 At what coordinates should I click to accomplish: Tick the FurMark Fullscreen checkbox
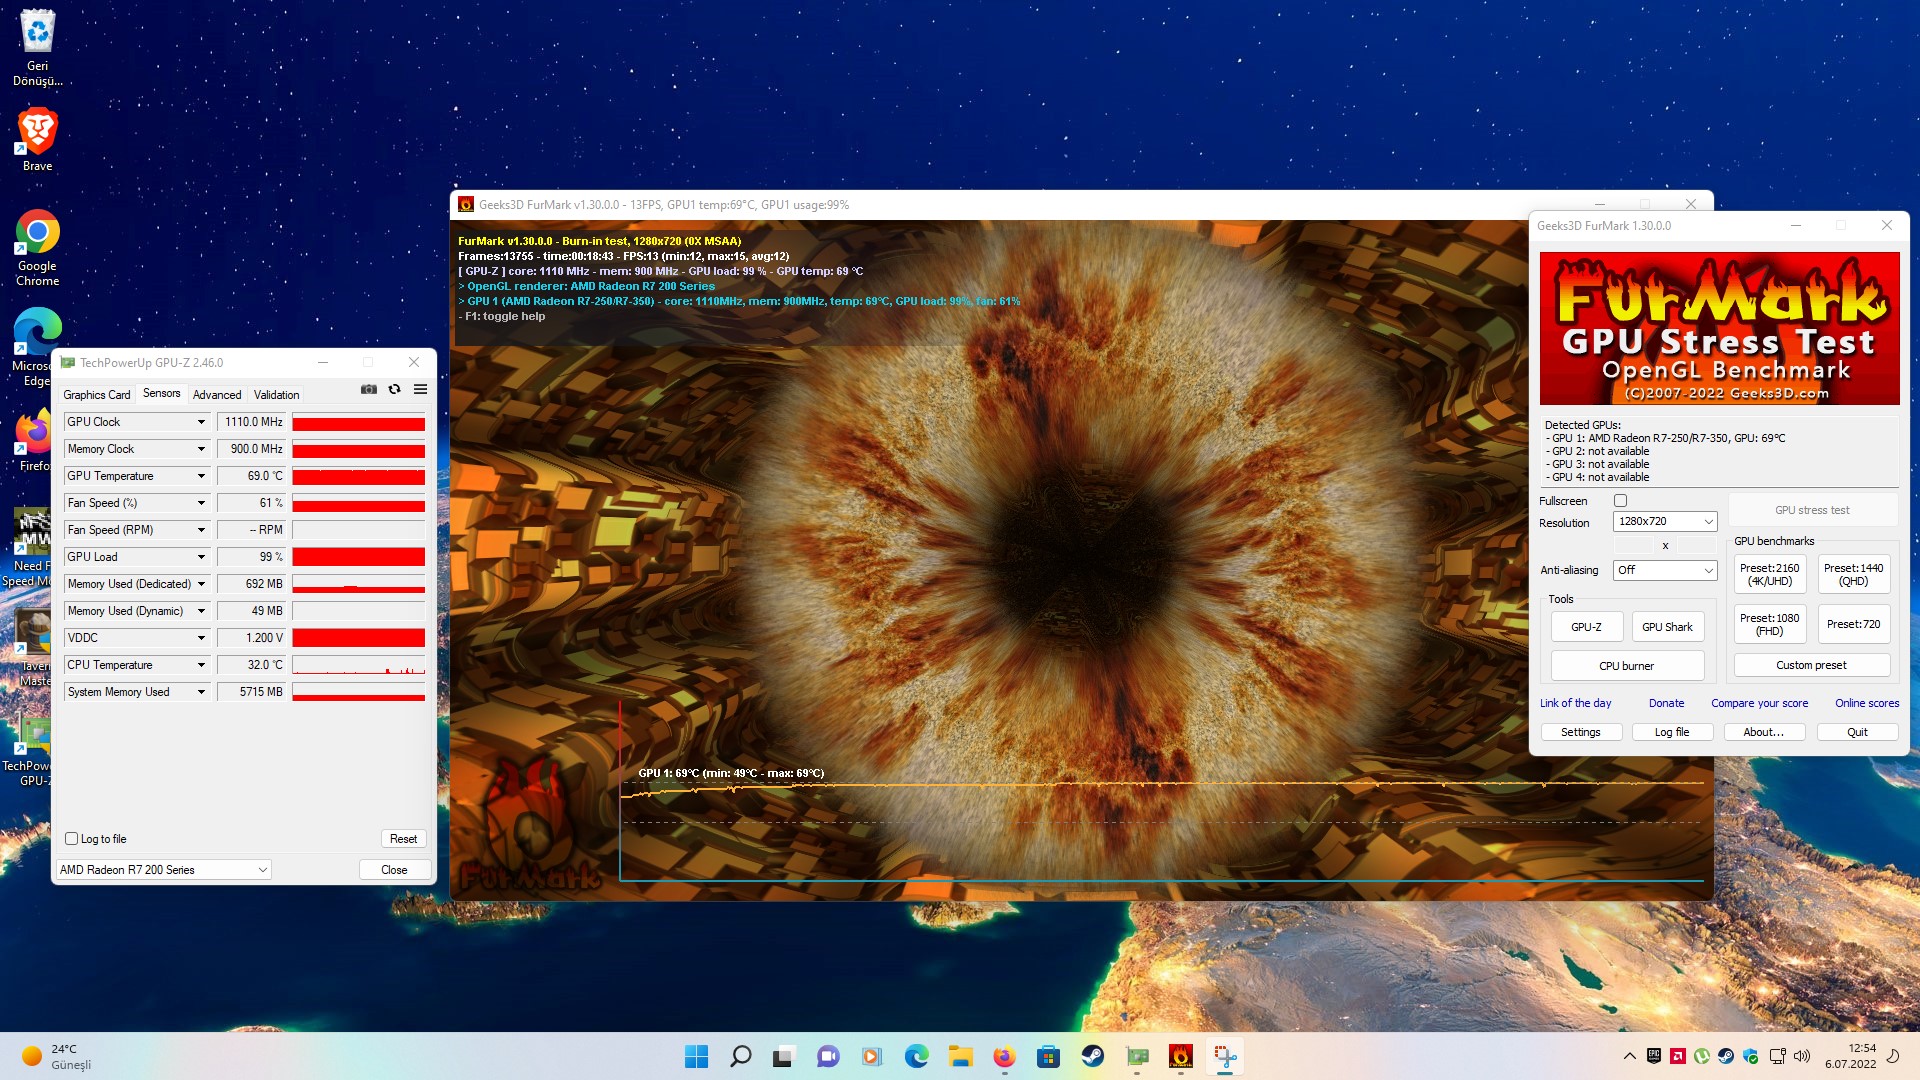tap(1621, 501)
